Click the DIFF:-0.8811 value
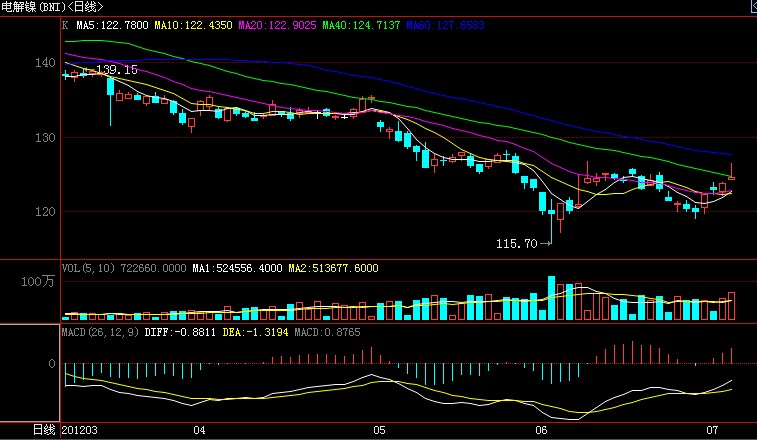The height and width of the screenshot is (440, 757). point(180,332)
